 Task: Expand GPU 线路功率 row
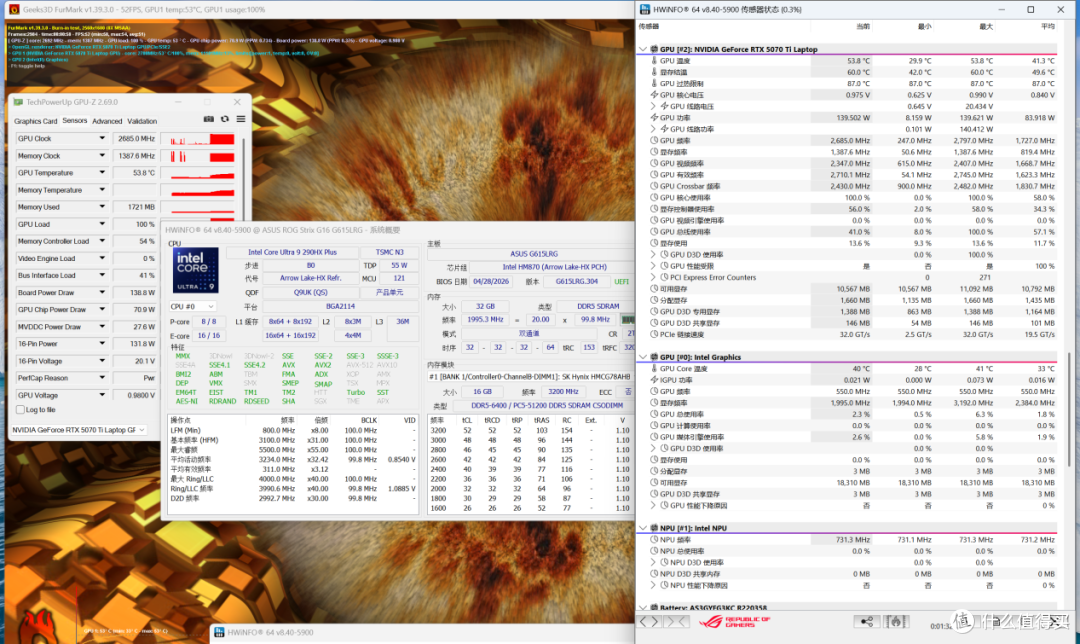tap(654, 129)
